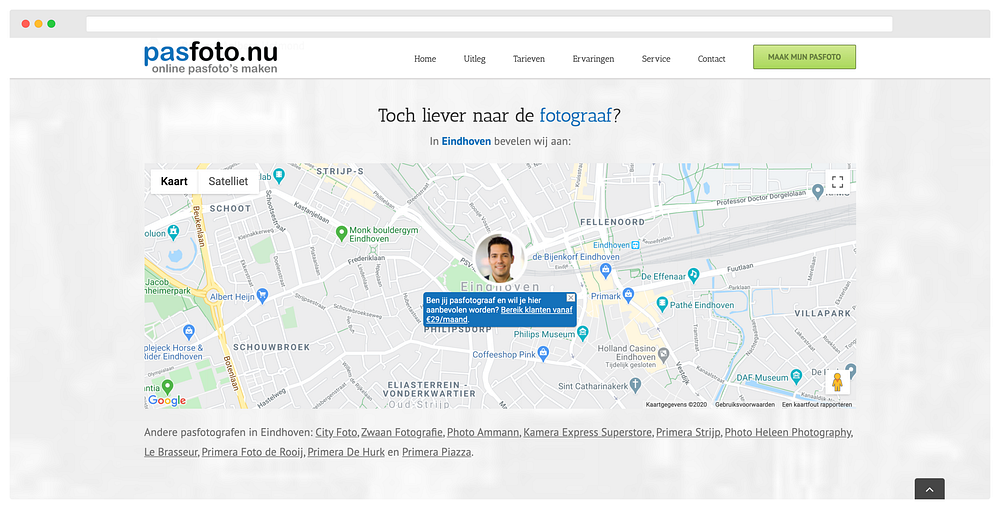The width and height of the screenshot is (1000, 509).
Task: Click the MAAK MIJN PASFOTO button
Action: (x=804, y=57)
